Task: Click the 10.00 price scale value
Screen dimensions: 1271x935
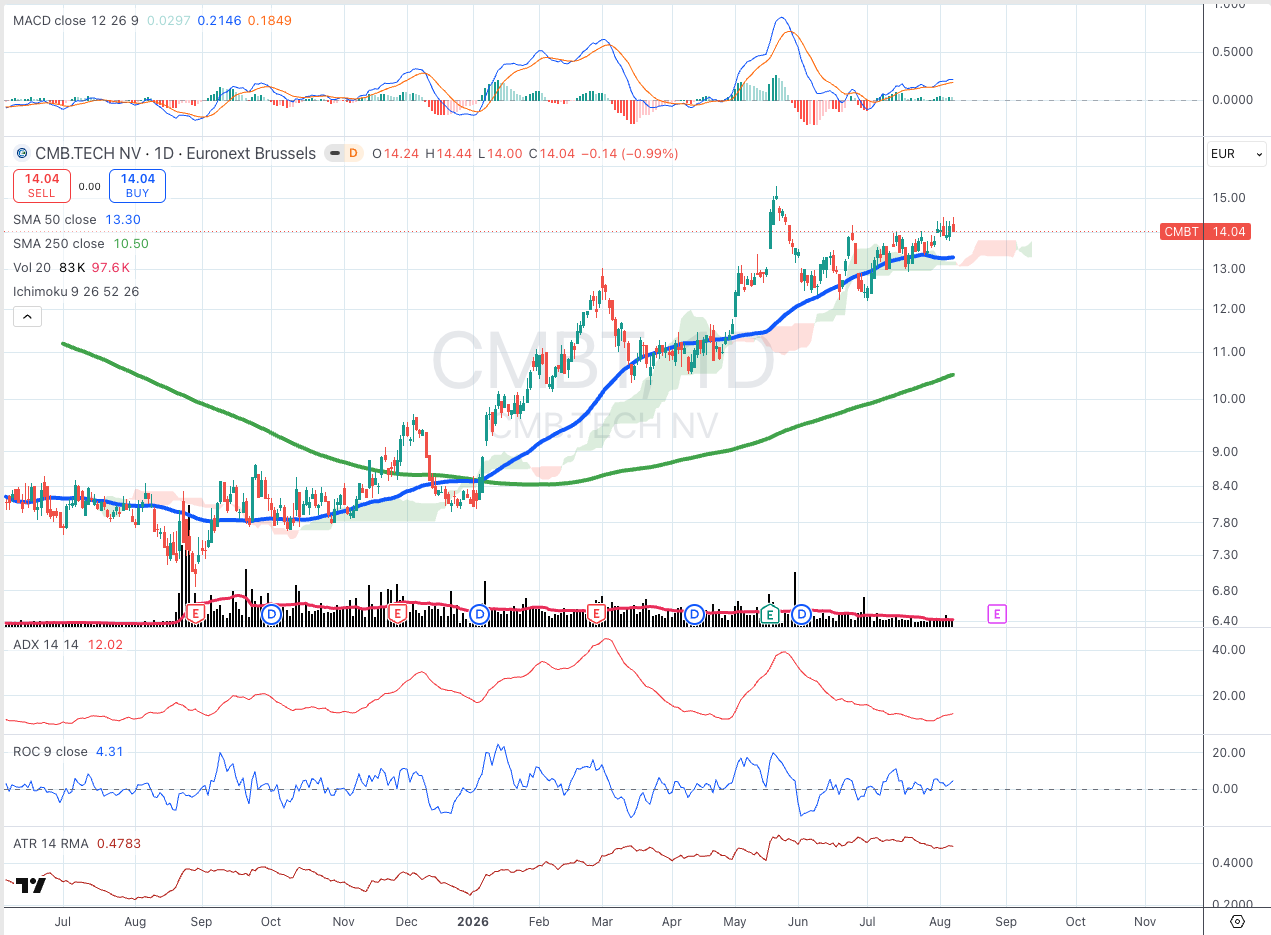Action: click(x=1227, y=399)
